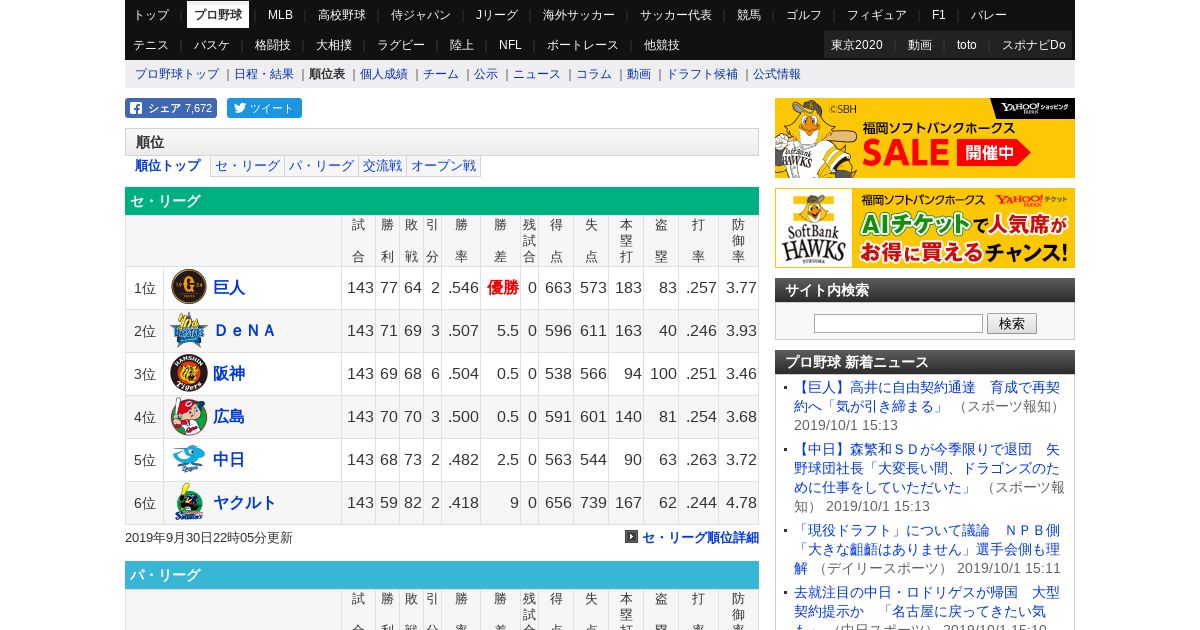Open 公式情報 sub-navigation link
The height and width of the screenshot is (630, 1200).
tap(777, 74)
